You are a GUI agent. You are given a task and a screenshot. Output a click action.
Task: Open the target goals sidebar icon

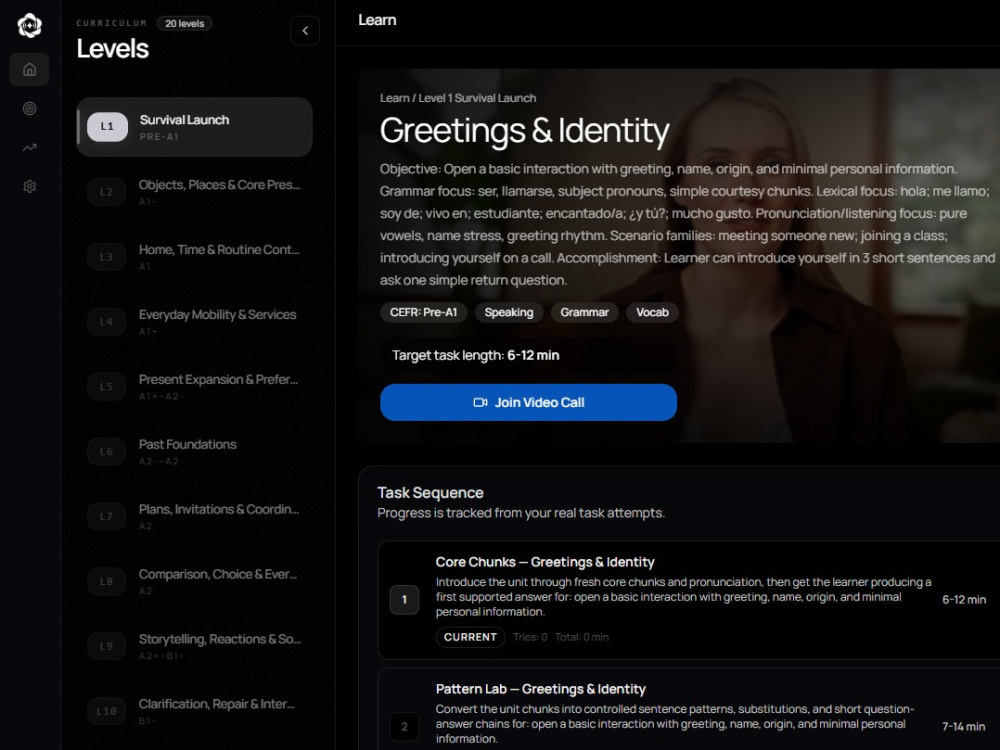pos(29,108)
